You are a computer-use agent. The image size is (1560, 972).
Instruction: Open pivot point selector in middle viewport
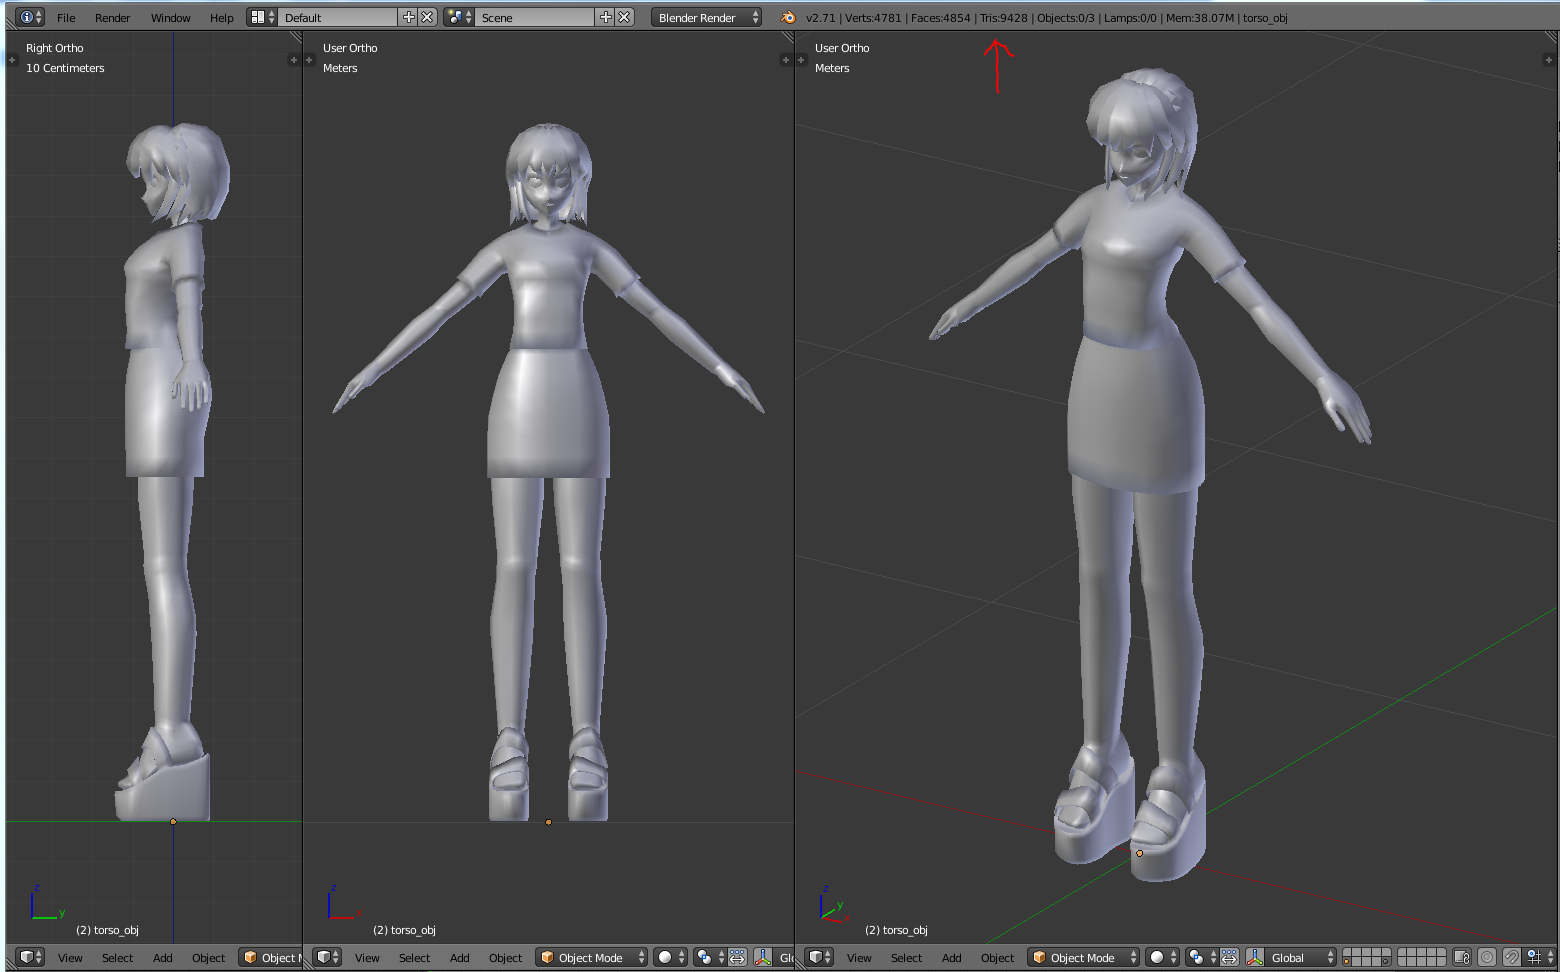pos(709,957)
